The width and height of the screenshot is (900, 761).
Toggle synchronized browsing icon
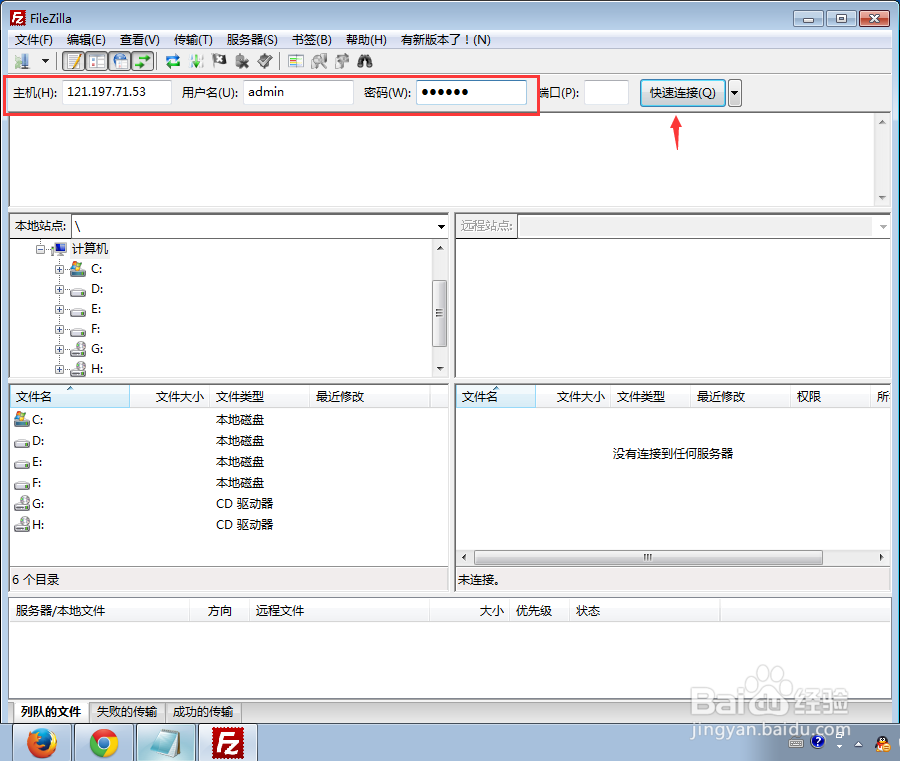(x=342, y=61)
